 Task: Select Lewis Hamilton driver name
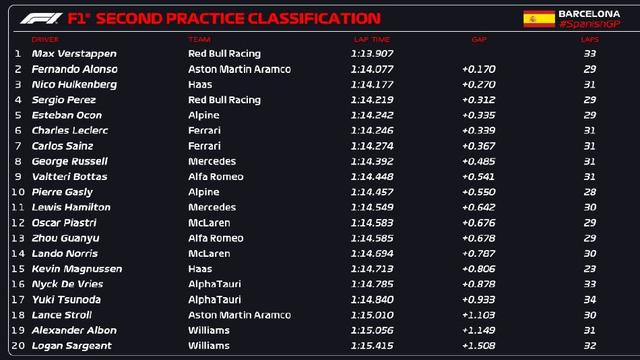pyautogui.click(x=71, y=207)
